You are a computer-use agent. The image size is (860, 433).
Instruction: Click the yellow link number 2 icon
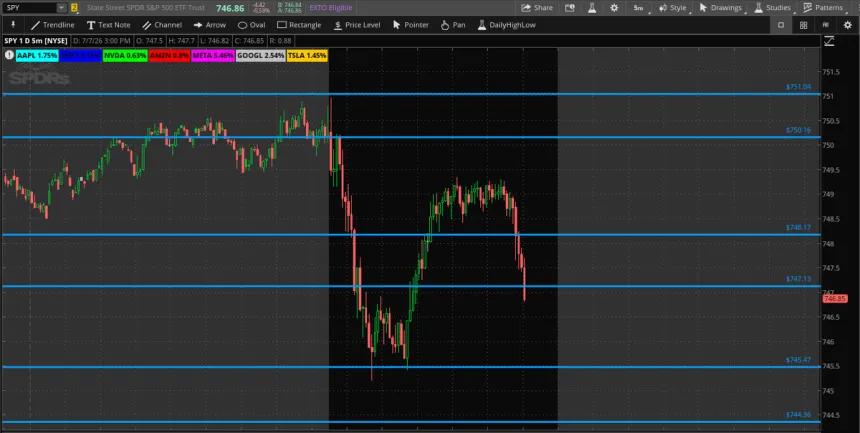coord(74,8)
